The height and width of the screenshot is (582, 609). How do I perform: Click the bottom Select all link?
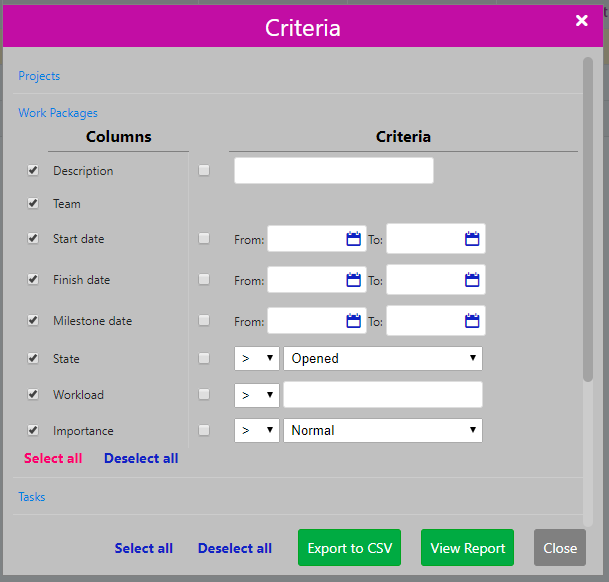tap(144, 548)
